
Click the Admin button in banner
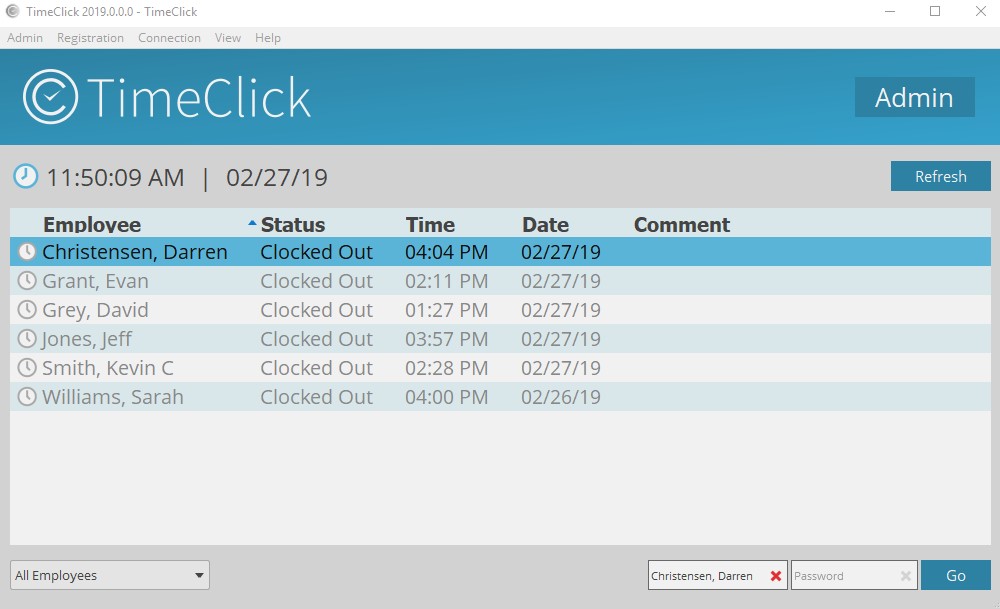[x=915, y=97]
